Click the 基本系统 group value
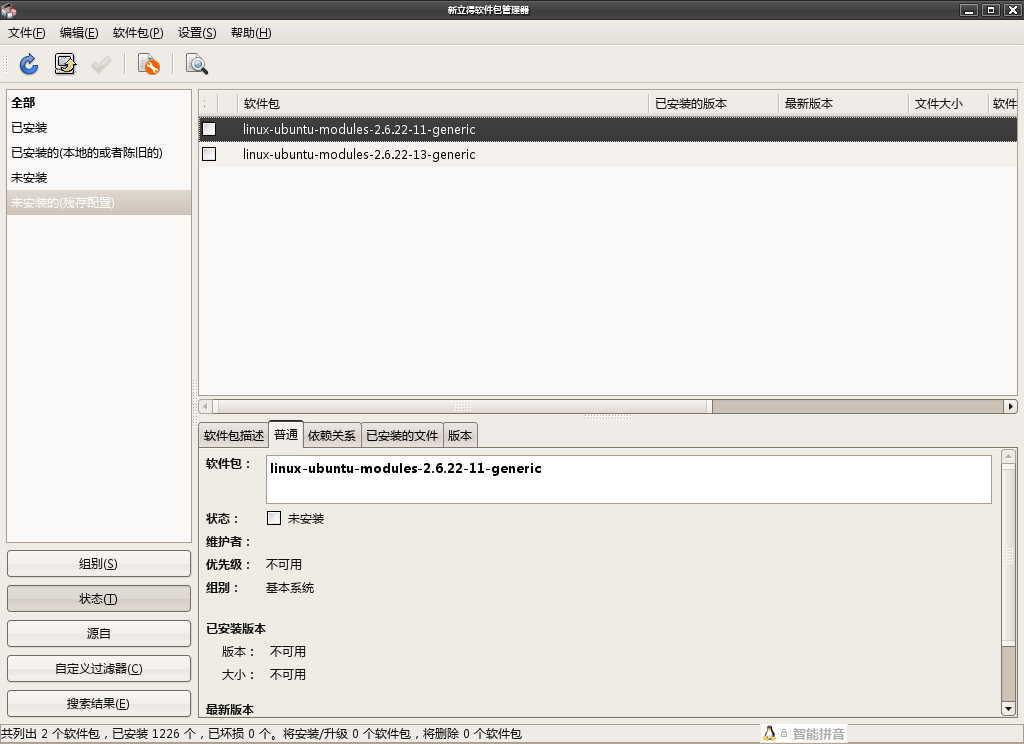The height and width of the screenshot is (744, 1024). pos(290,587)
